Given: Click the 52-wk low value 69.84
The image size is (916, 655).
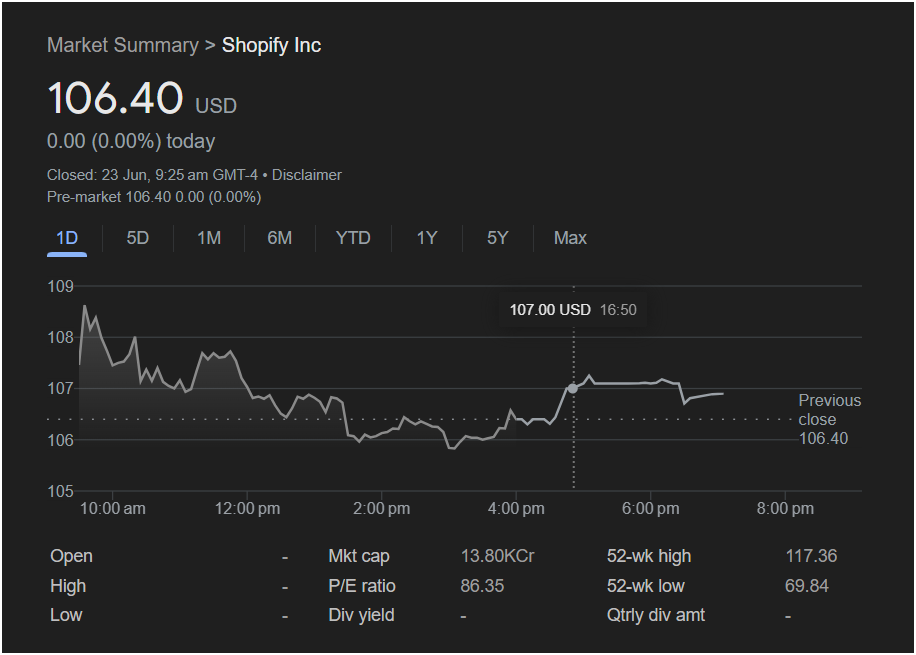Looking at the screenshot, I should tap(807, 586).
